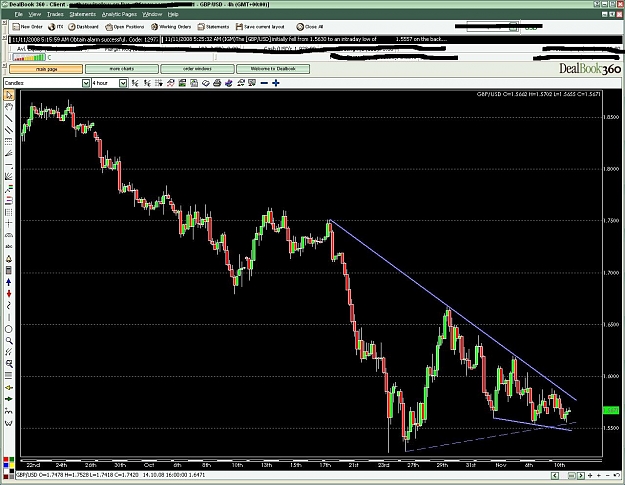Click the New Order toolbar button
The height and width of the screenshot is (485, 625).
coord(27,27)
